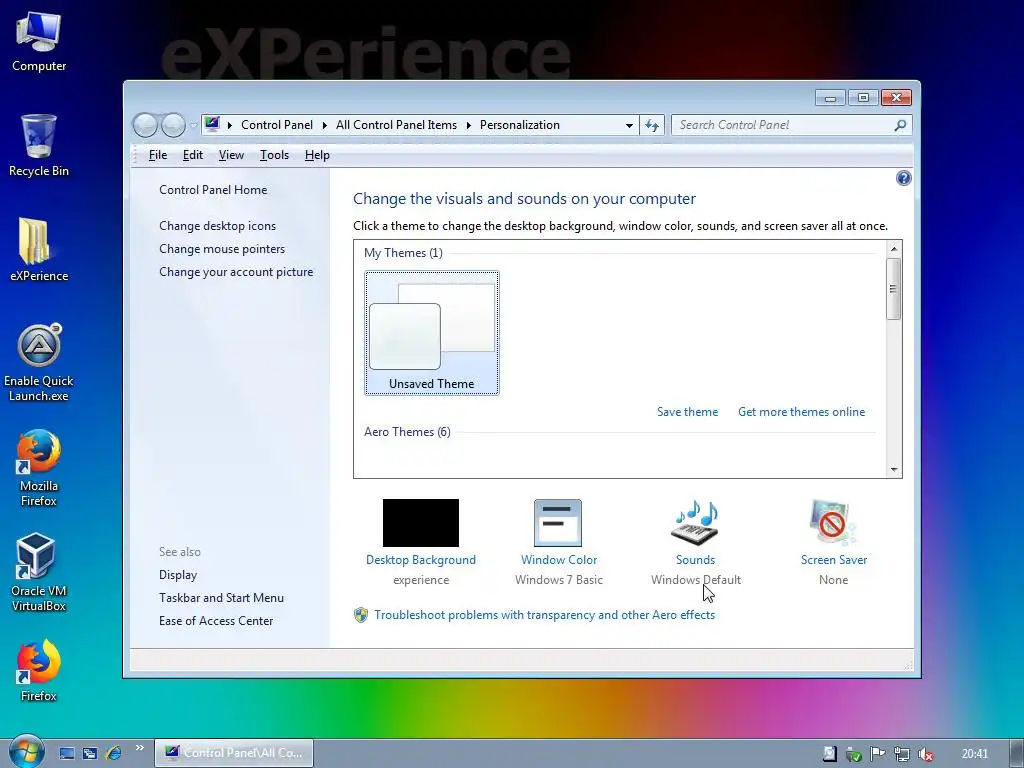The image size is (1024, 768).
Task: Expand the arrow before Control Panel breadcrumb
Action: 230,125
